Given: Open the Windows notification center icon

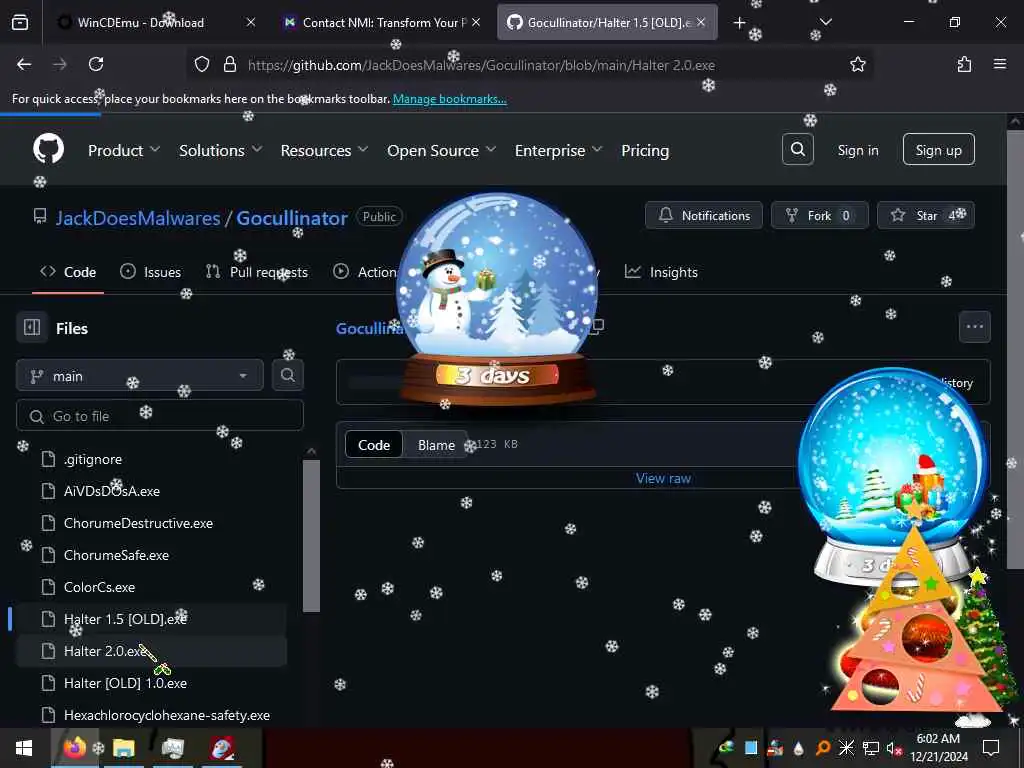Looking at the screenshot, I should coord(991,748).
